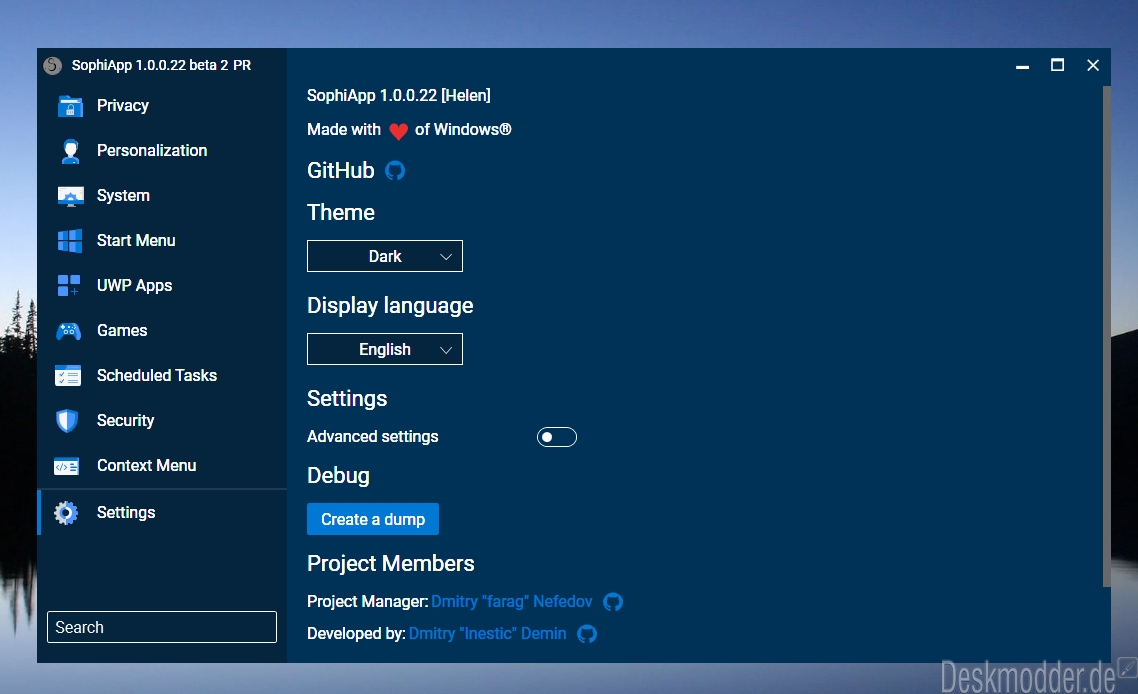Click the "Developed by:" label
1138x694 pixels.
[x=356, y=634]
